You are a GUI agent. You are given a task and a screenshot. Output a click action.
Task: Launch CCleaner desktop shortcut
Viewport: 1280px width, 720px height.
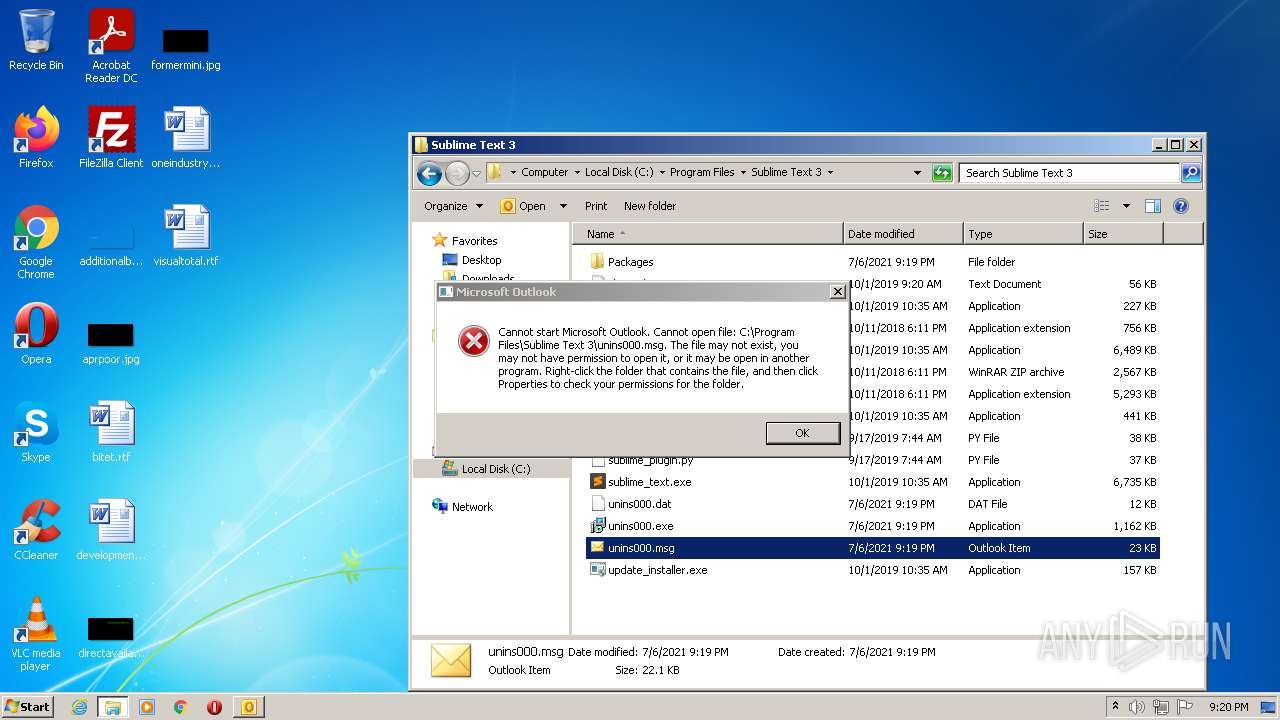tap(36, 530)
